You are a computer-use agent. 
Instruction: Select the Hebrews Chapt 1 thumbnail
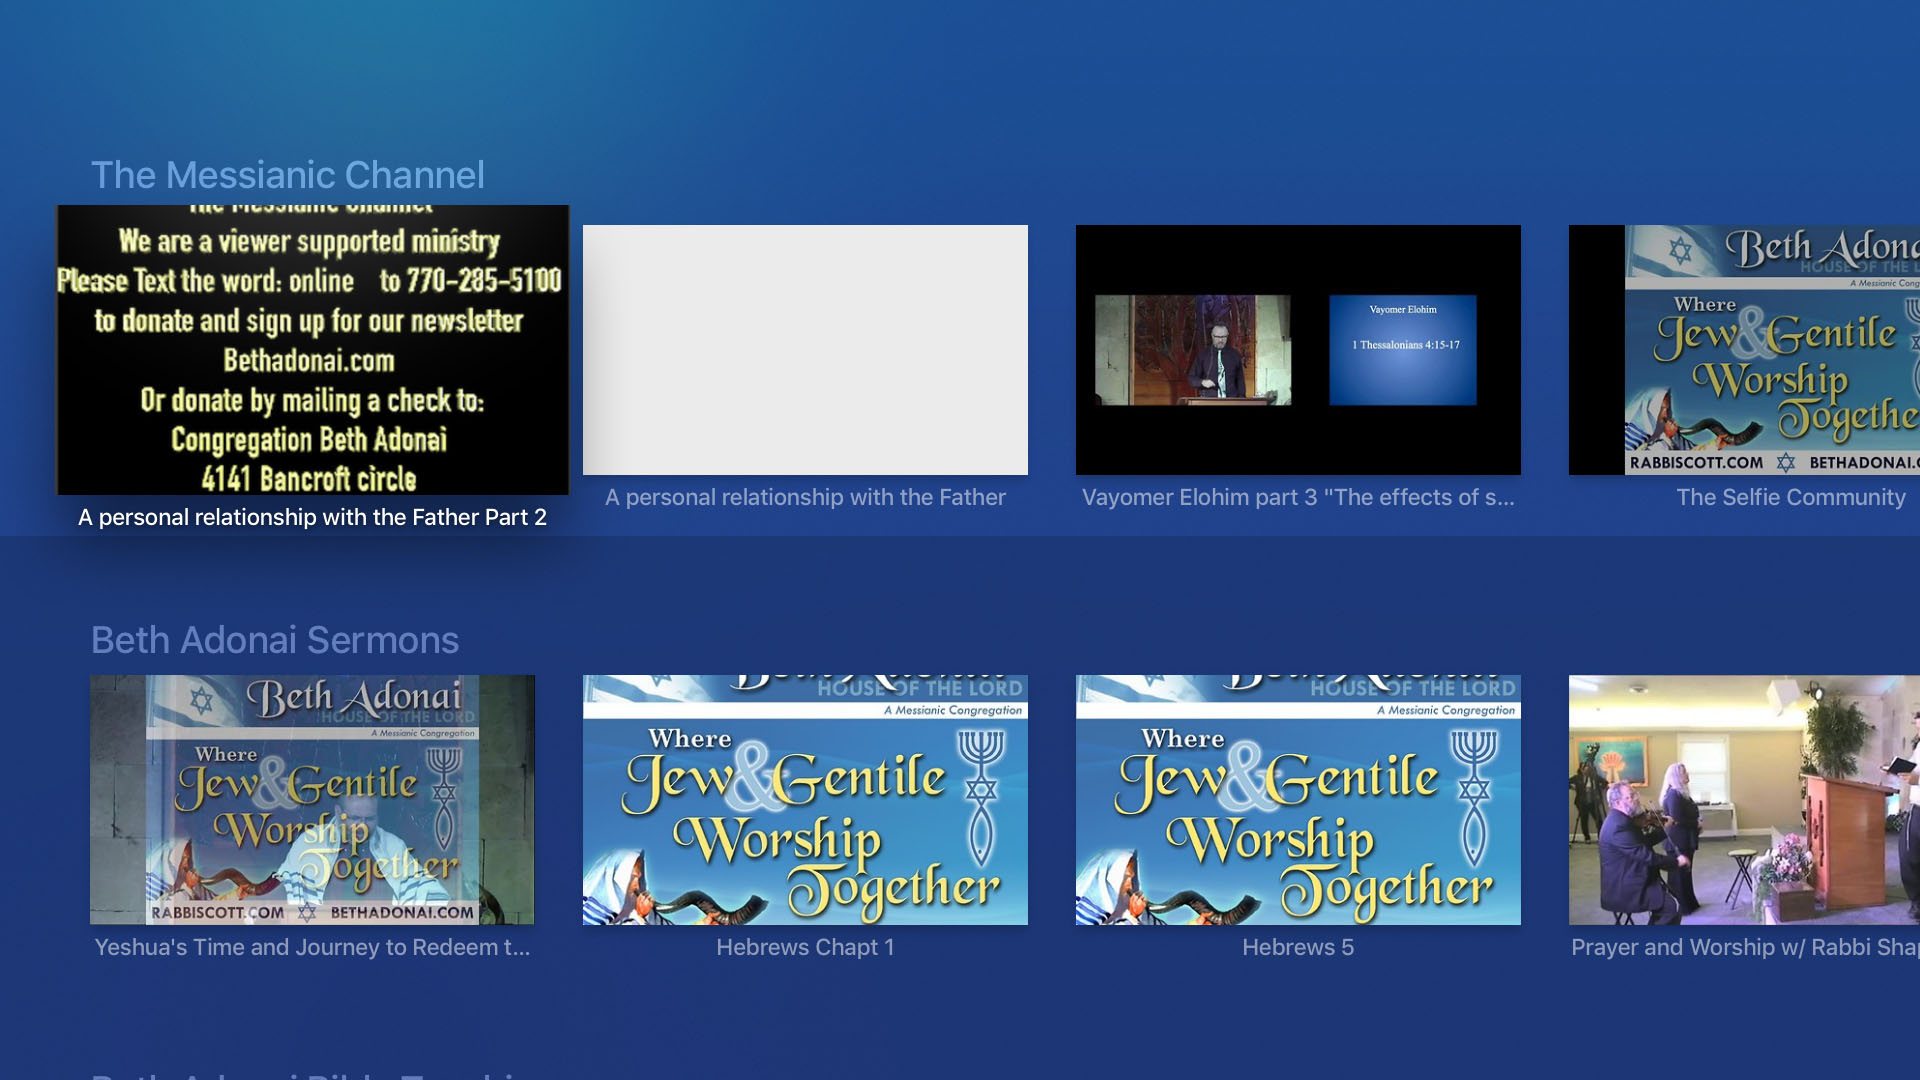pyautogui.click(x=805, y=799)
